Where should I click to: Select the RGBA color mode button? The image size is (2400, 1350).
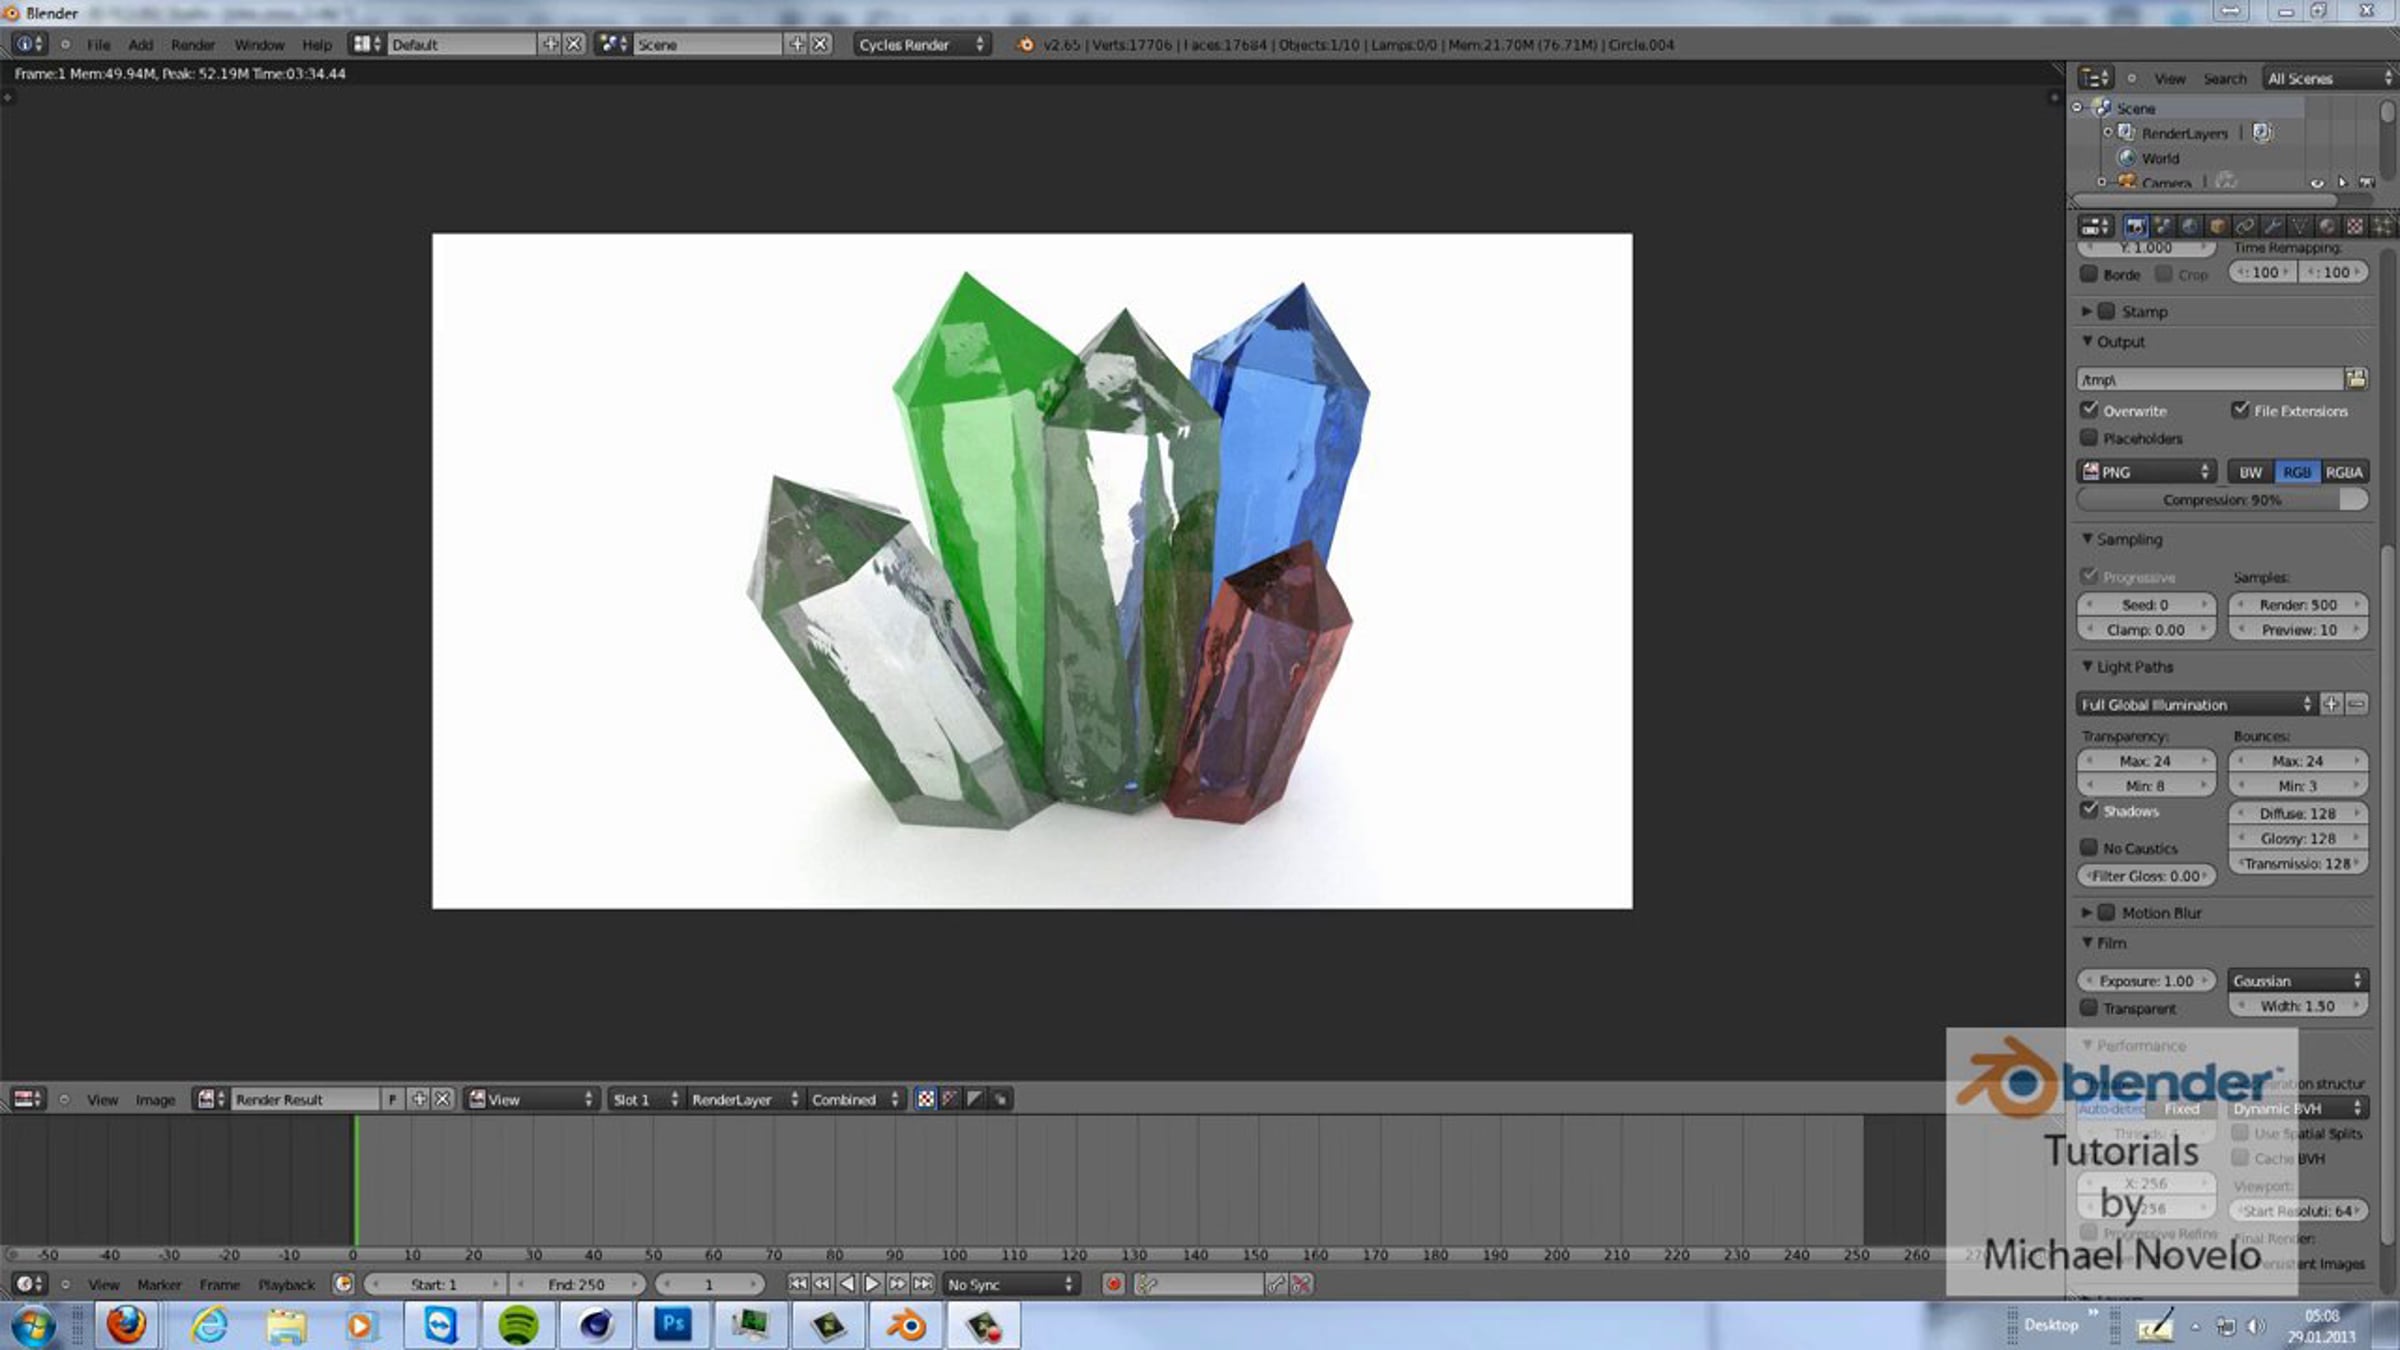coord(2343,472)
